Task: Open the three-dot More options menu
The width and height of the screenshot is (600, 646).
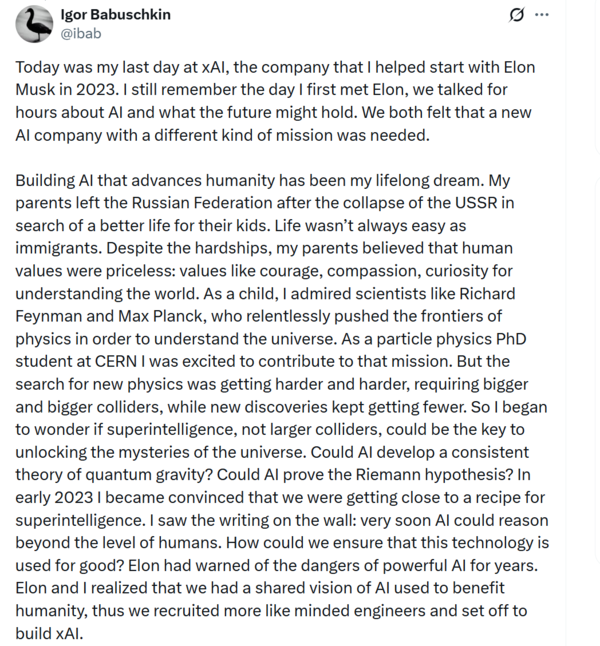Action: pyautogui.click(x=542, y=15)
